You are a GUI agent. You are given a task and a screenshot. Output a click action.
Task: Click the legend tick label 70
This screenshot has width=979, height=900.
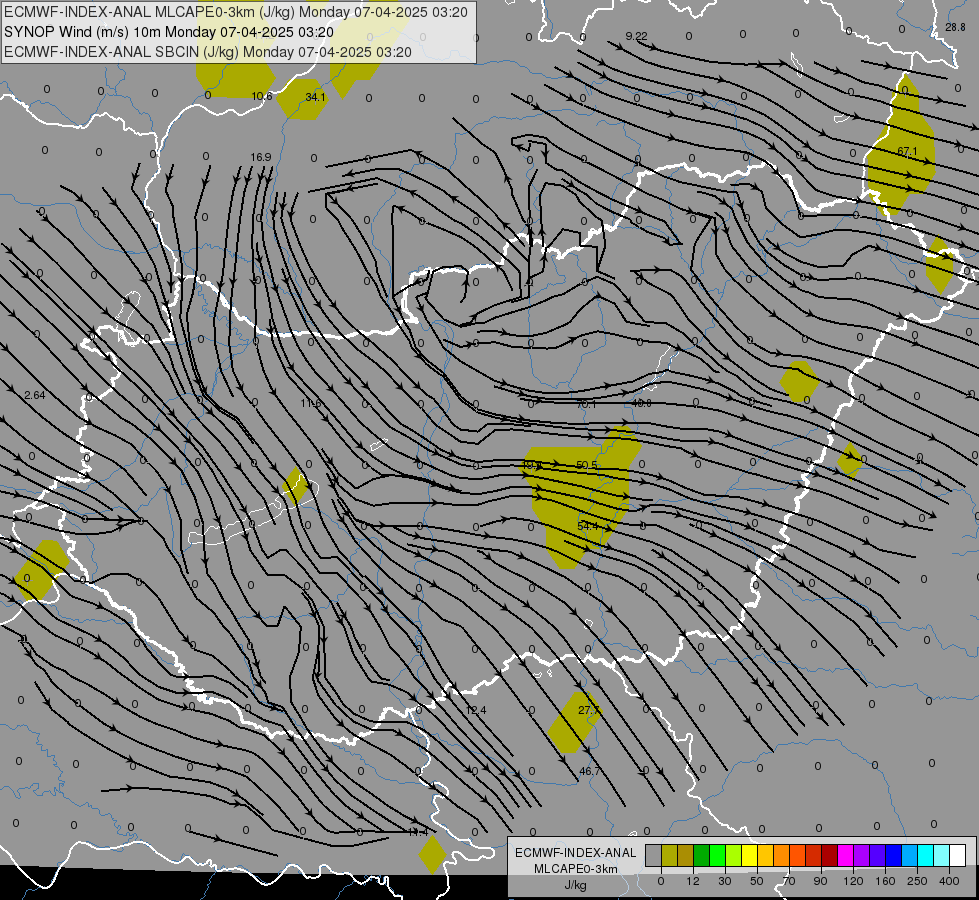click(x=789, y=881)
